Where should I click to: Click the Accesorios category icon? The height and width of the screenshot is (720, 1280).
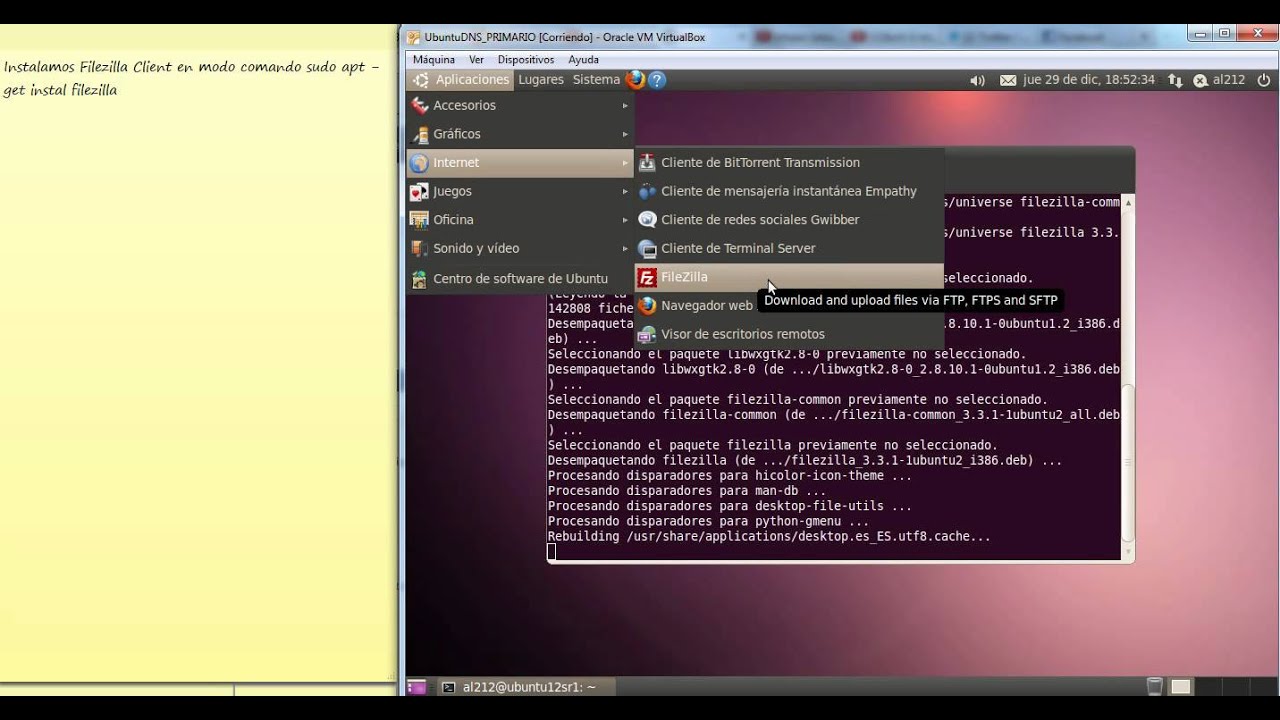tap(419, 105)
